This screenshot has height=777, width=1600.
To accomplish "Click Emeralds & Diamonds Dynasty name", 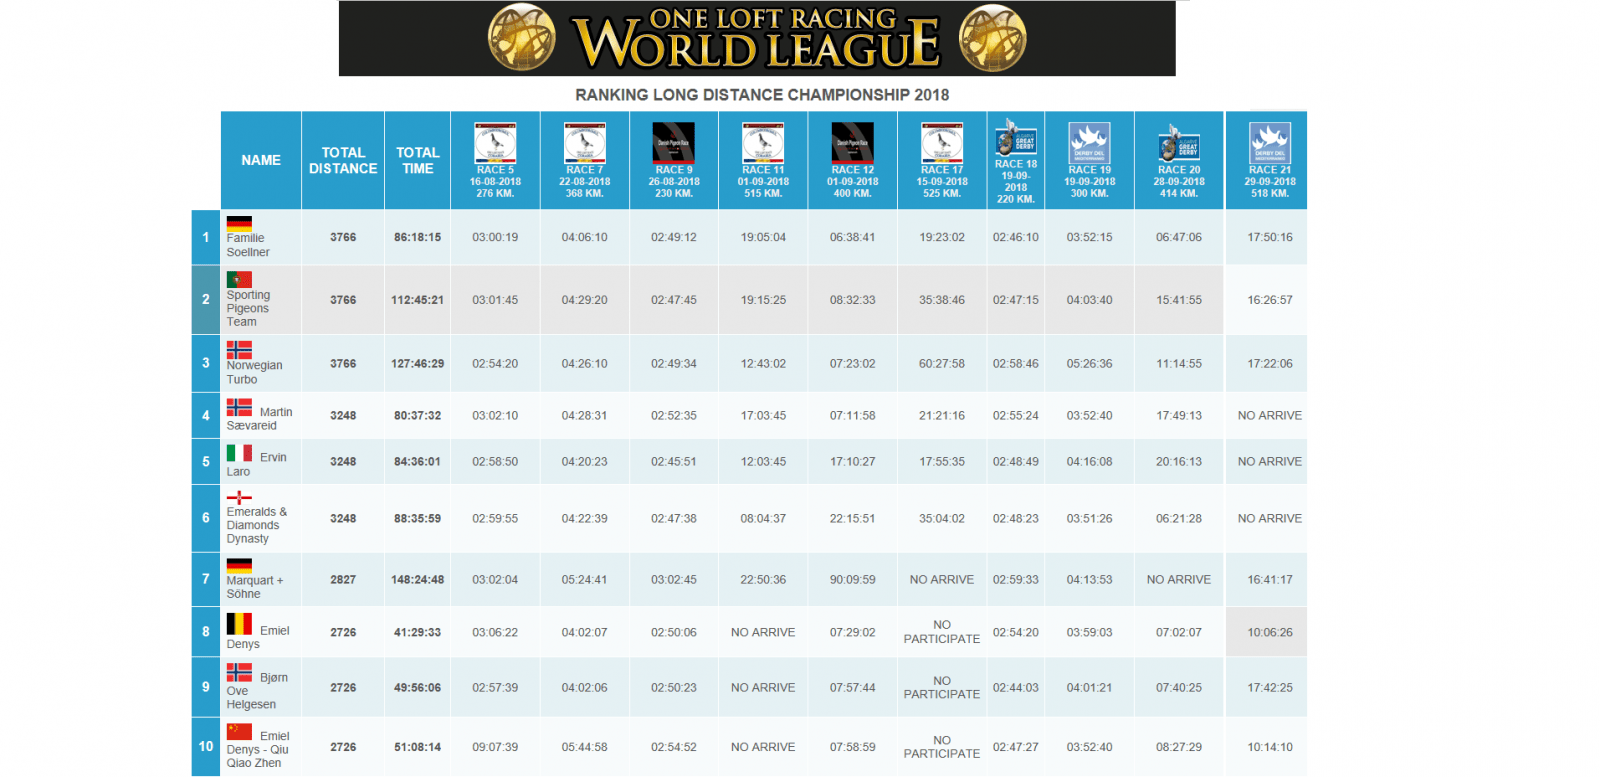I will (256, 525).
